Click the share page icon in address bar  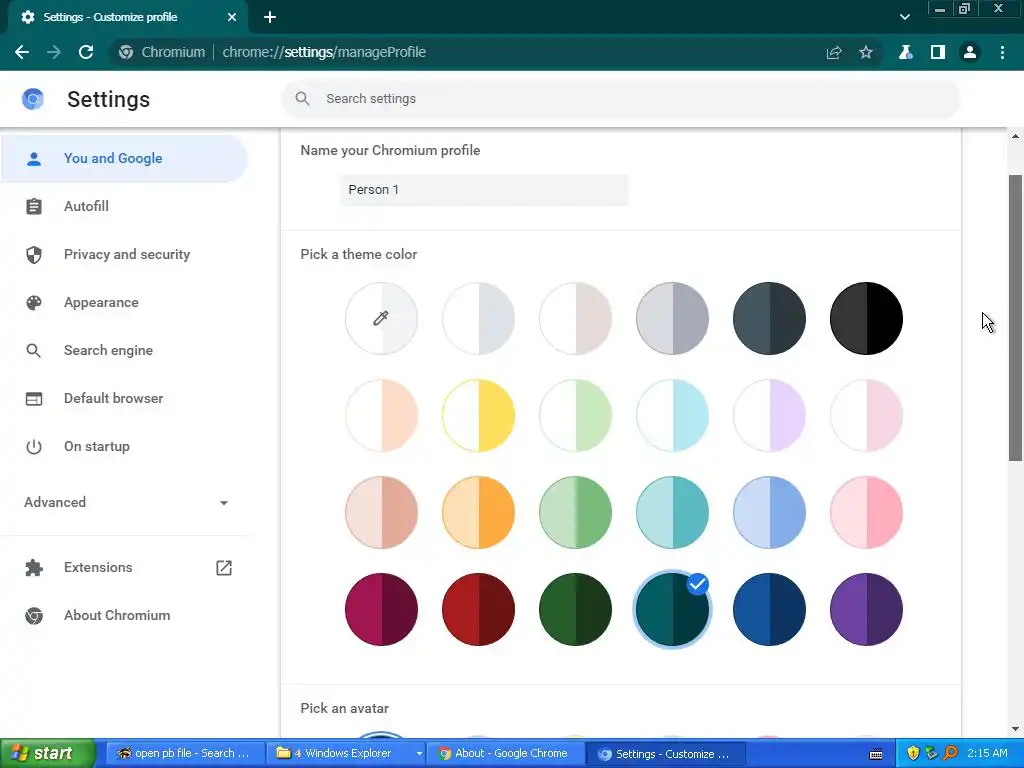point(834,53)
